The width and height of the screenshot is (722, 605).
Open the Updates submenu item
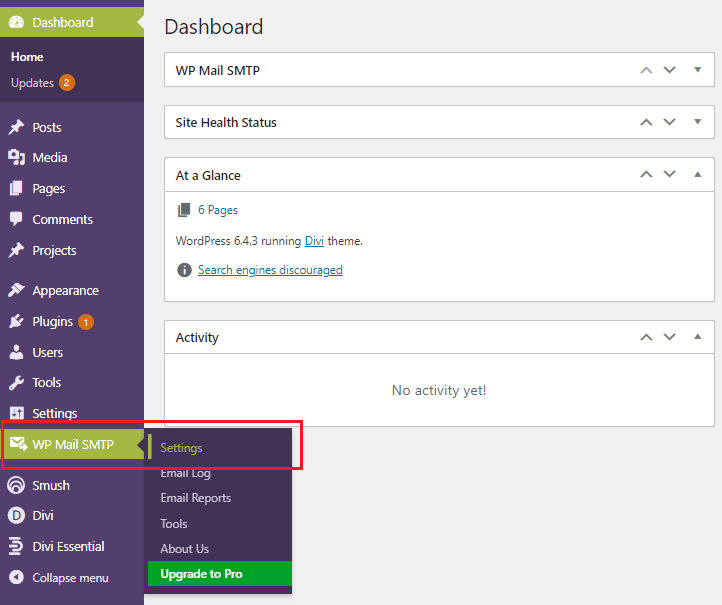tap(32, 83)
